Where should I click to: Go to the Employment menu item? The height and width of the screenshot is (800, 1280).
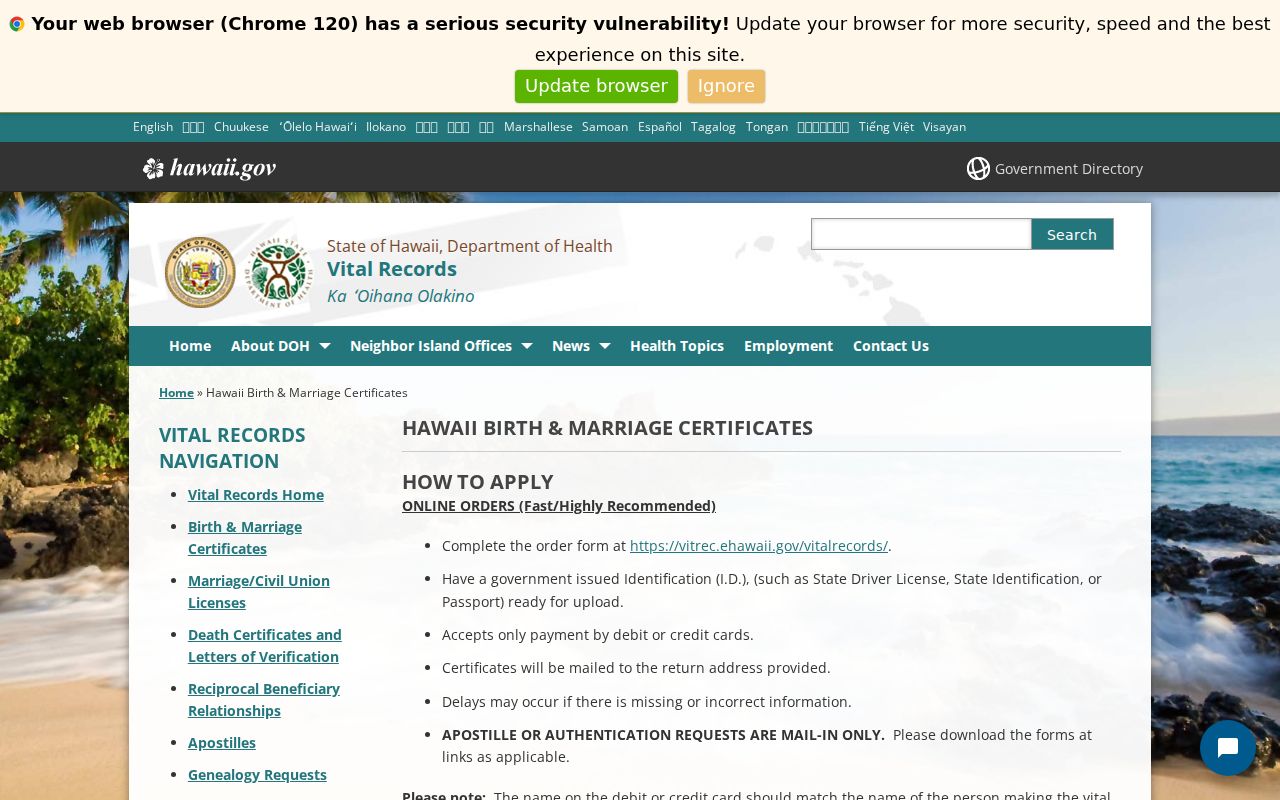pos(788,346)
